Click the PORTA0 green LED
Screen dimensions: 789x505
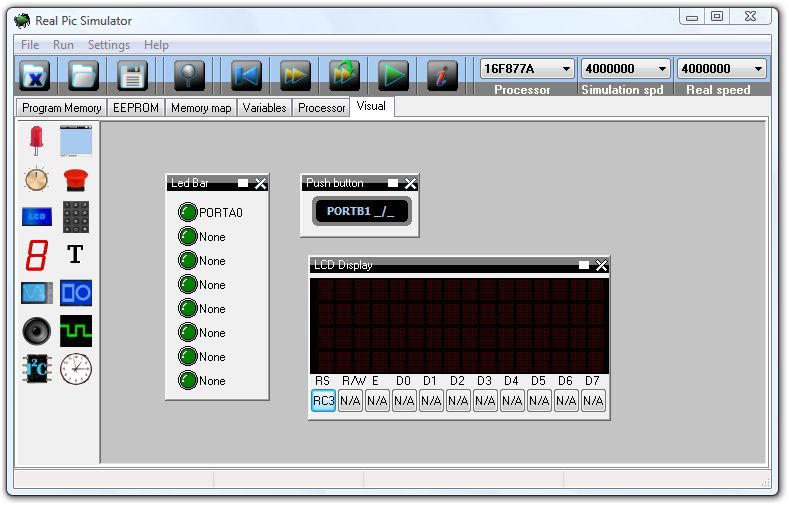tap(188, 212)
